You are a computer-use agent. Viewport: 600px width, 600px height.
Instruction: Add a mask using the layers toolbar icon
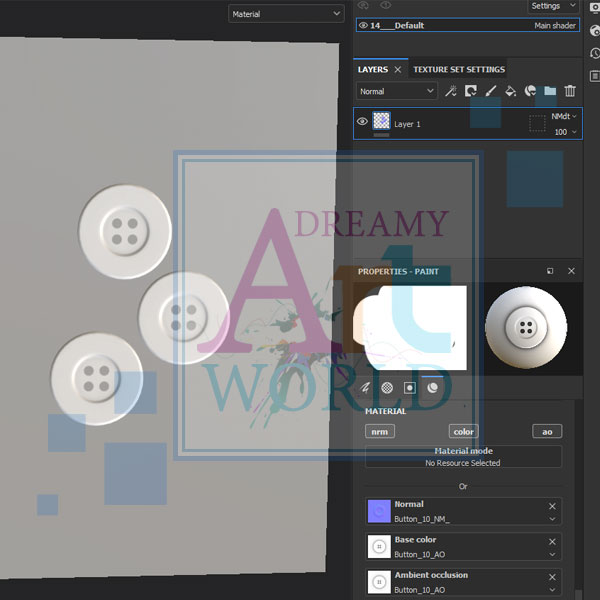click(471, 91)
